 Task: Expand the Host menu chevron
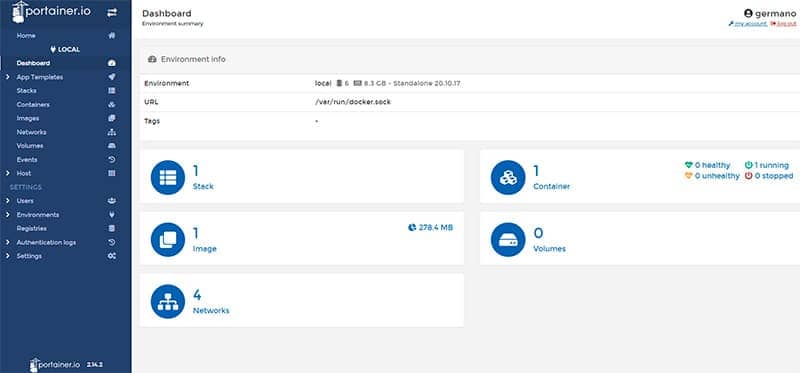8,173
